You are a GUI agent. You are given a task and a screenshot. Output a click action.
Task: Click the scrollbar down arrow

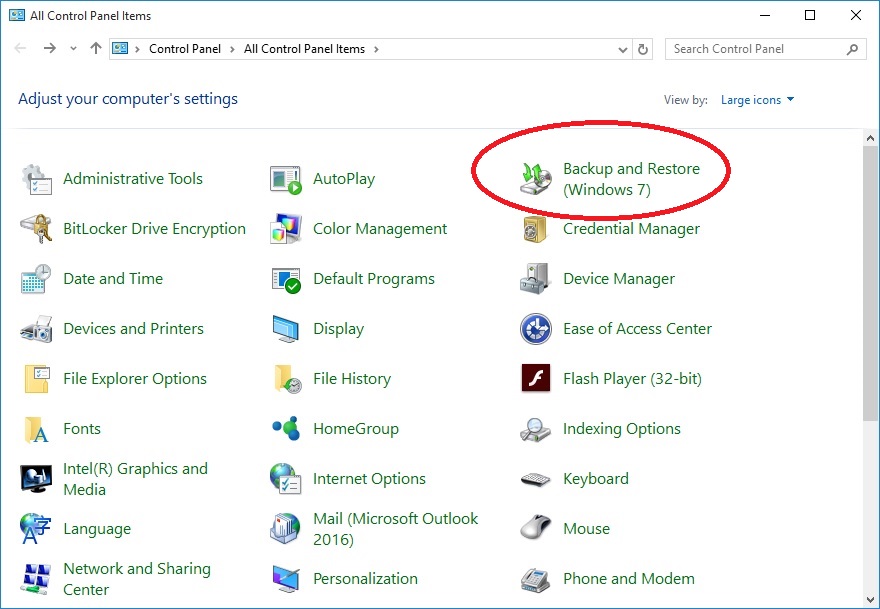point(871,599)
